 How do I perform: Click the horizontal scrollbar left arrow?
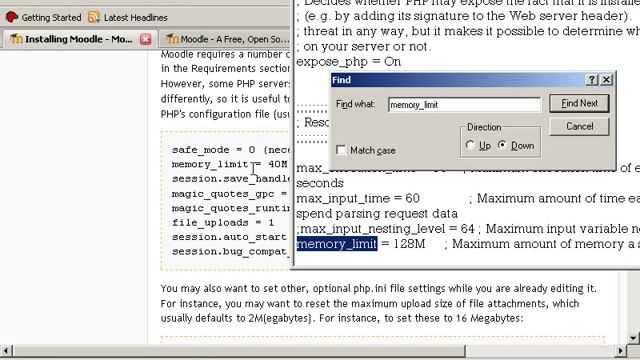(6, 351)
